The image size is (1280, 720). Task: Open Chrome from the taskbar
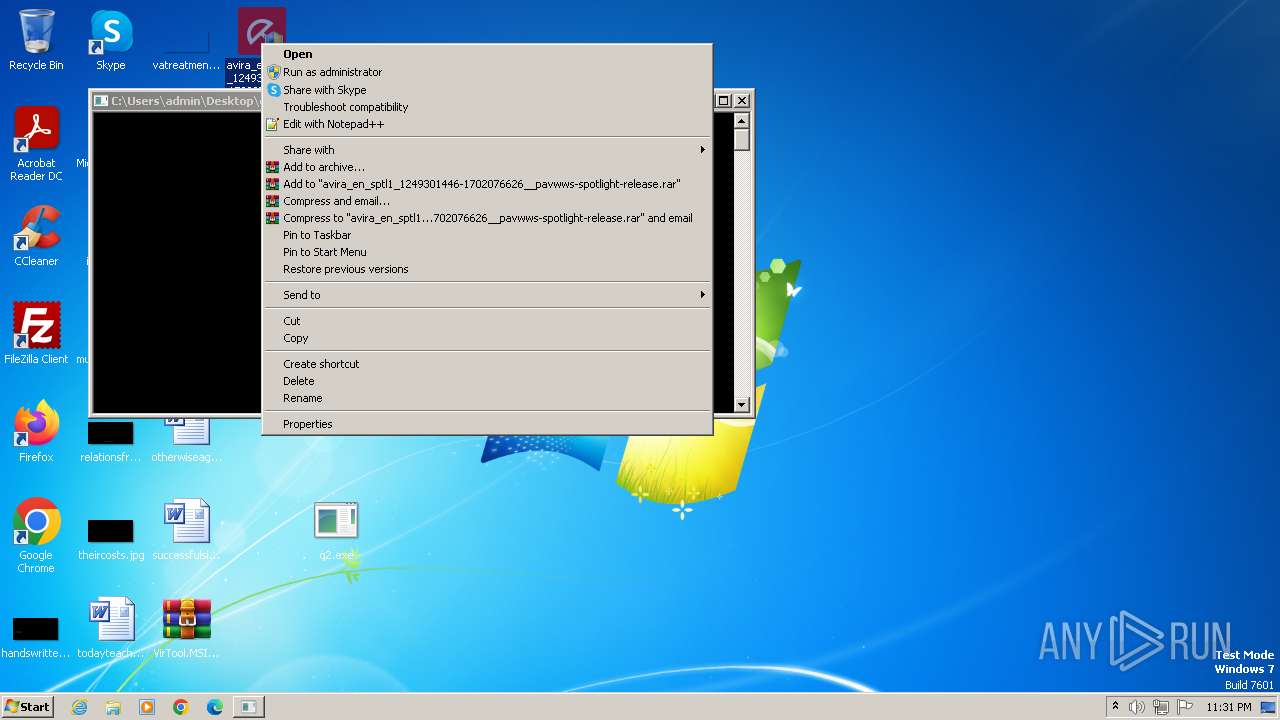pyautogui.click(x=181, y=707)
